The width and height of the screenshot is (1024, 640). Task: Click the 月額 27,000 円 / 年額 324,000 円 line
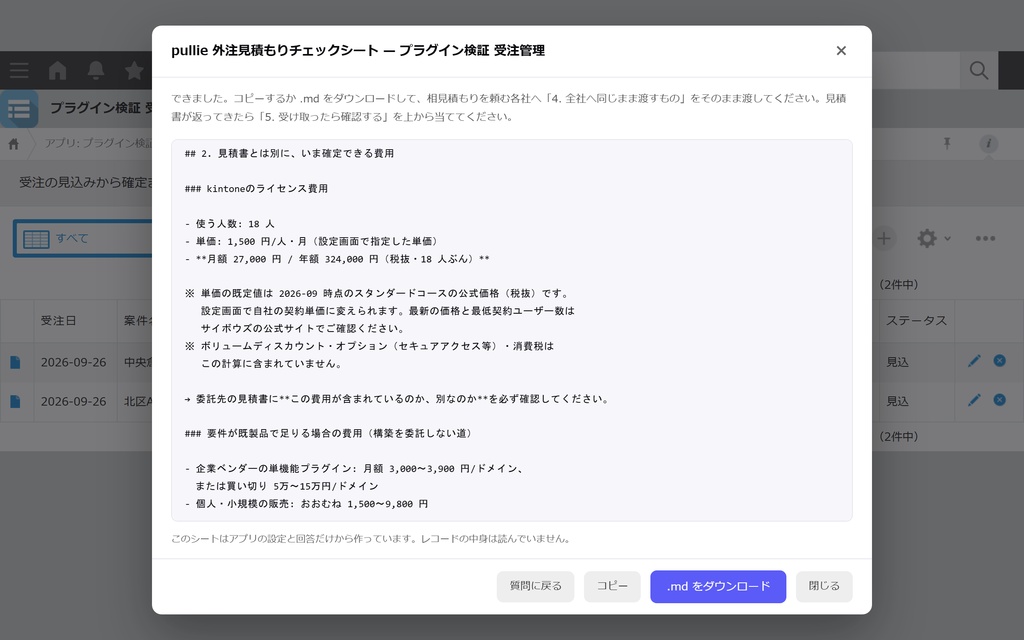(x=337, y=259)
